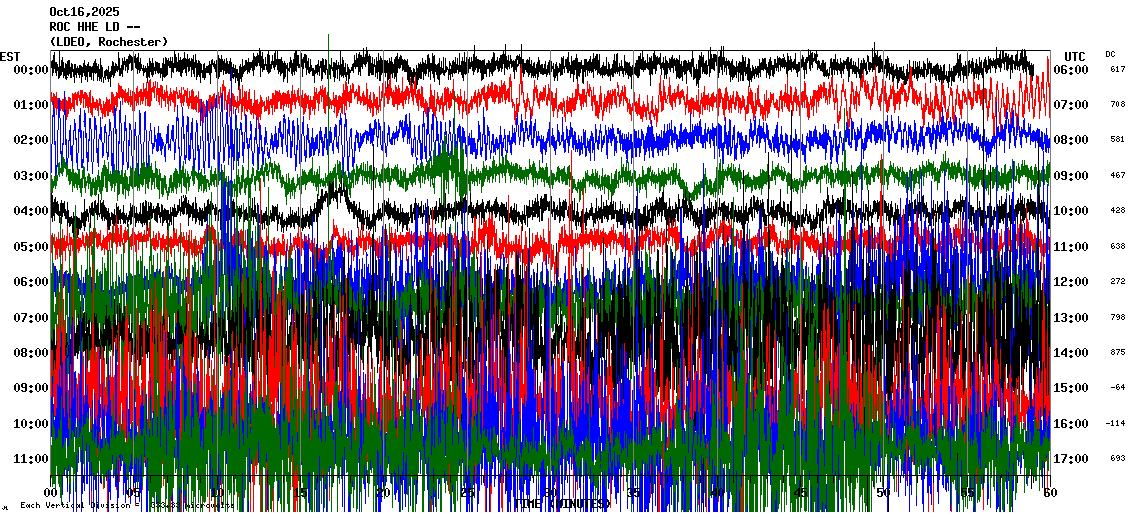Pick the 05:00 EST row label

(31, 247)
